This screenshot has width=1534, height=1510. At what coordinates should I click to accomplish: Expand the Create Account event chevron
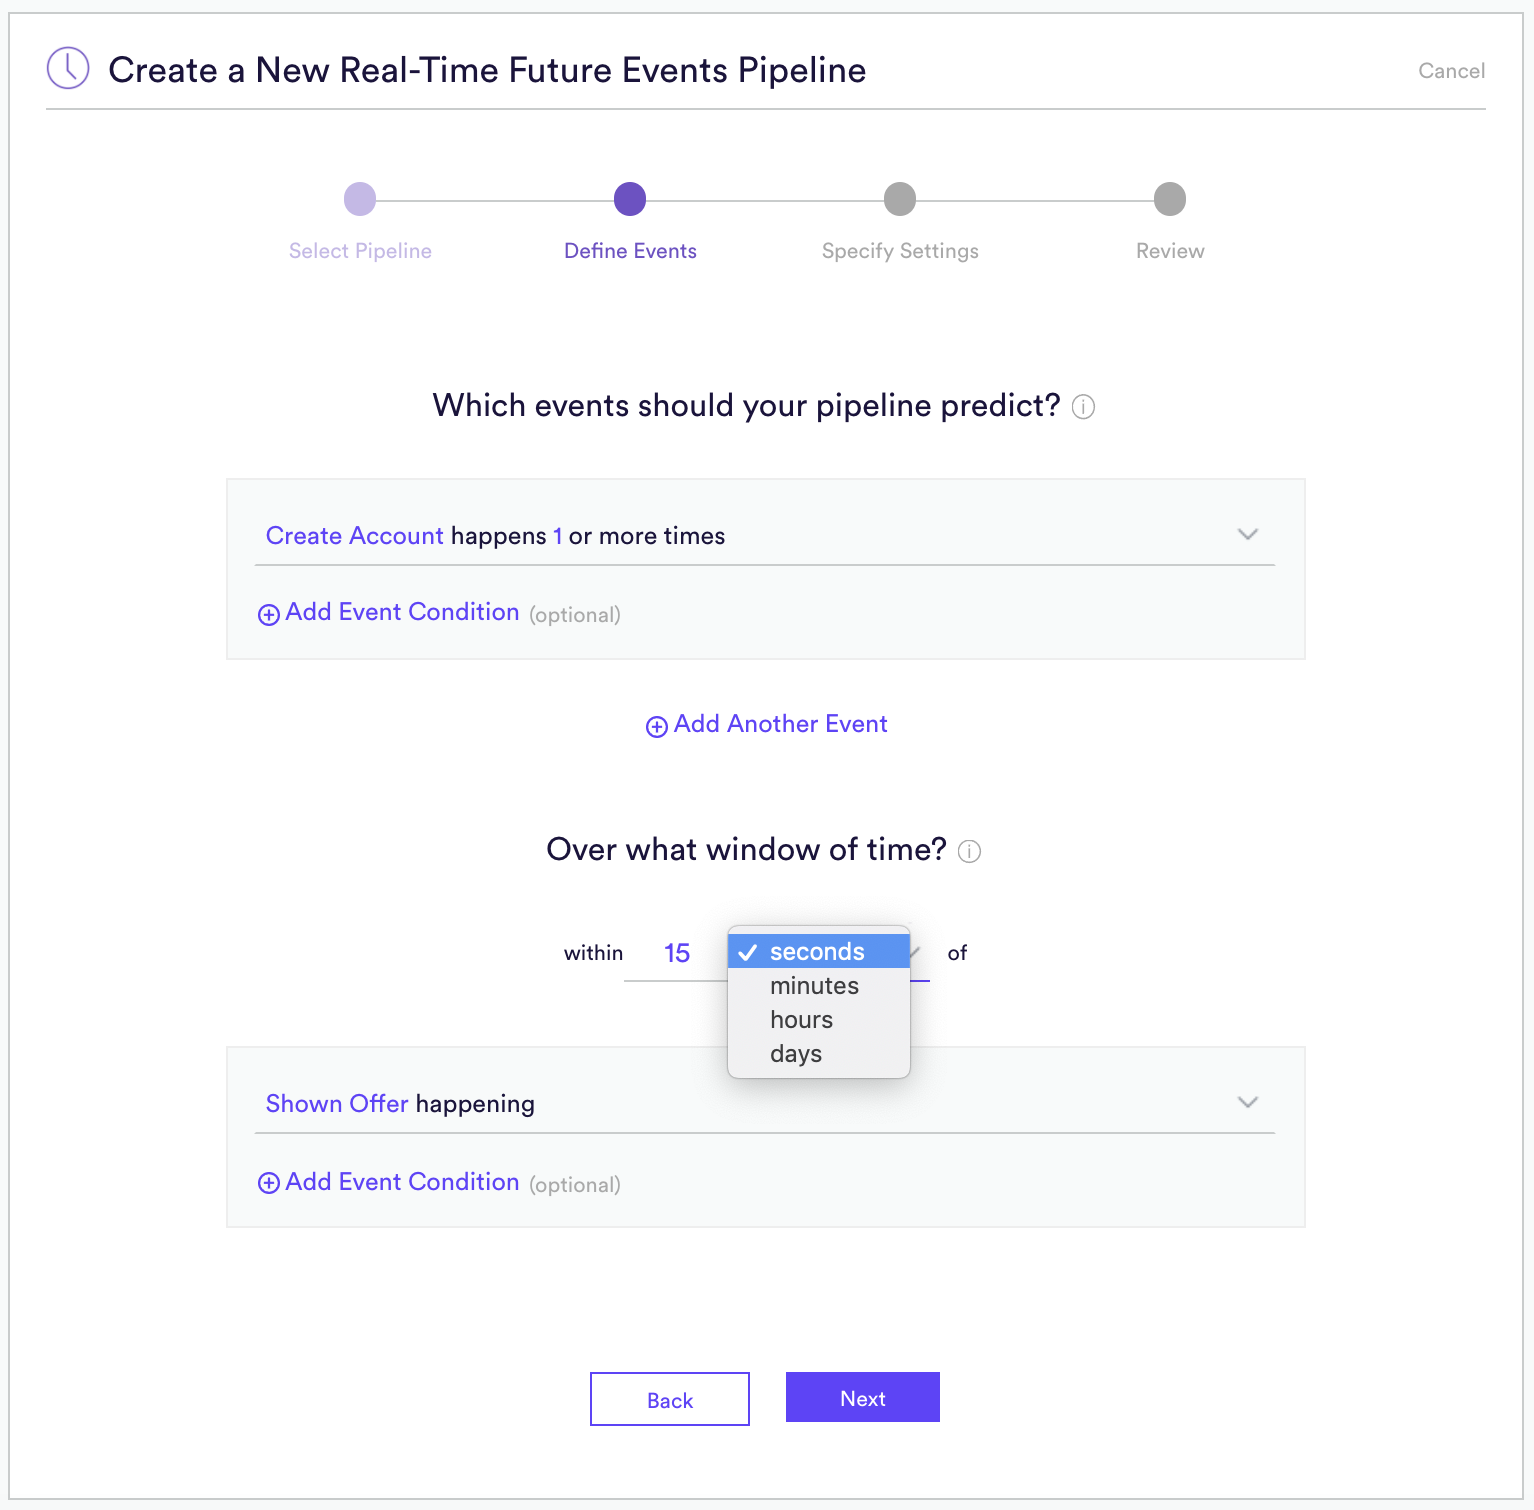1247,534
